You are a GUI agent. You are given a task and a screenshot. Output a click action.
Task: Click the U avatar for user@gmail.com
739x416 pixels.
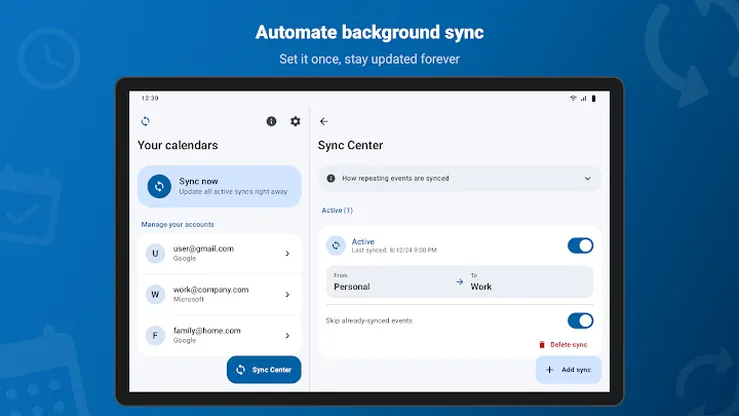click(x=155, y=253)
